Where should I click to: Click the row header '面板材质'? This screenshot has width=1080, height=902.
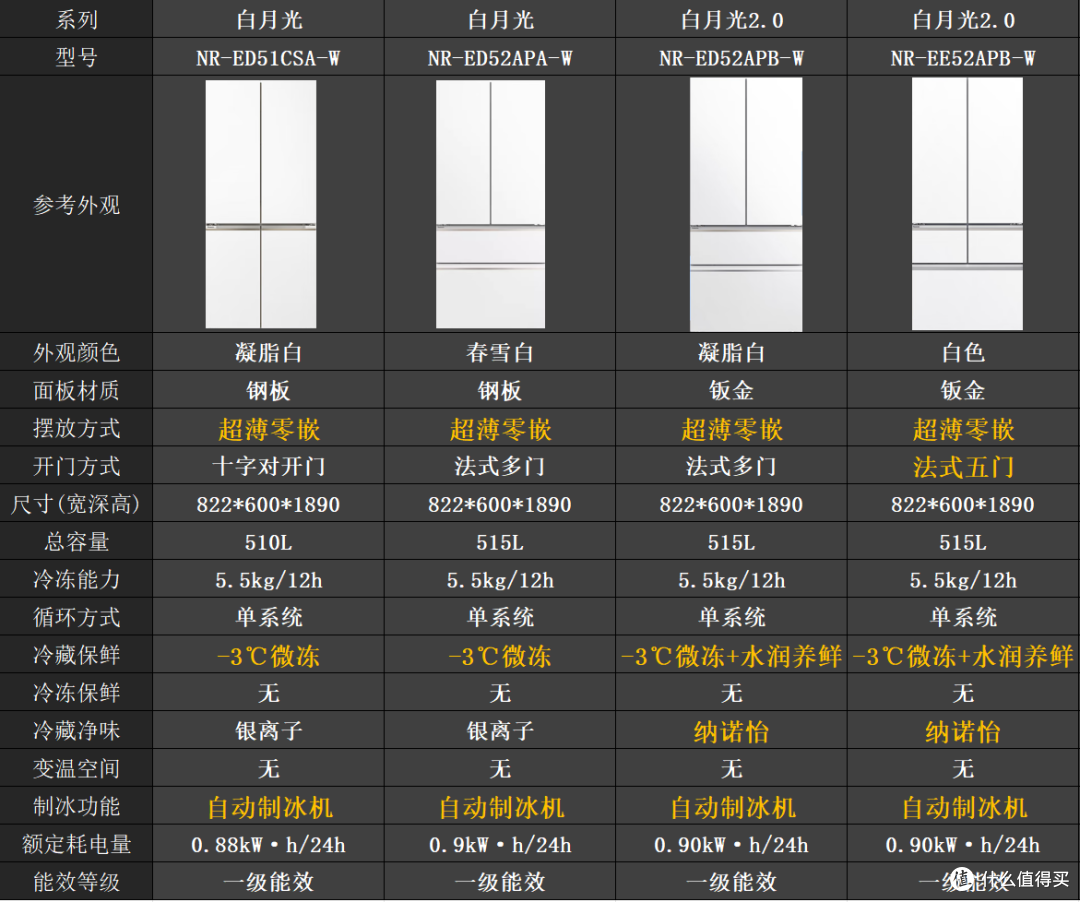pyautogui.click(x=76, y=391)
